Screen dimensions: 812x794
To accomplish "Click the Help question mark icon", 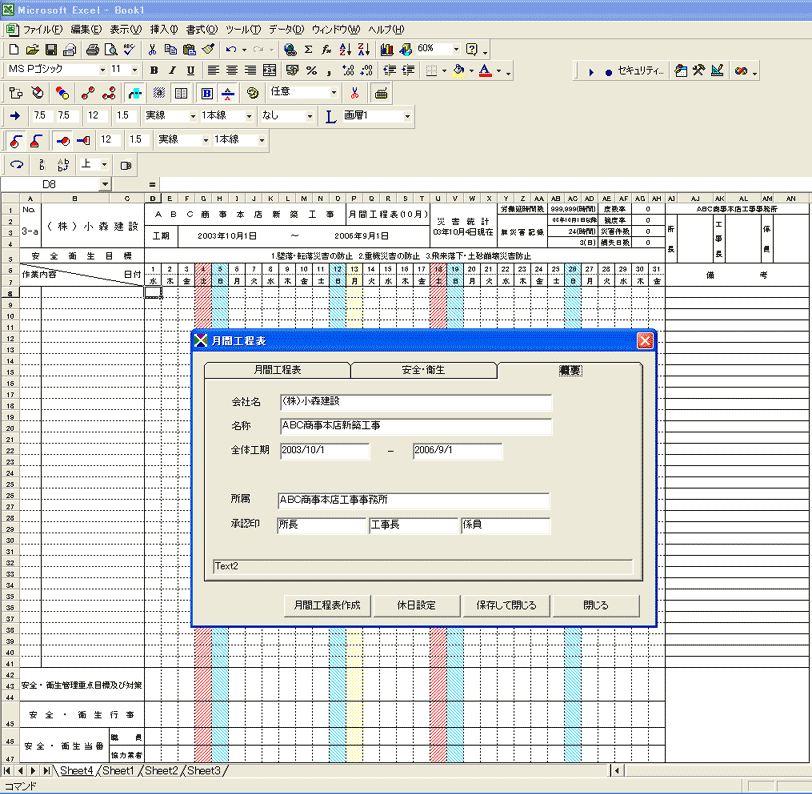I will click(x=471, y=49).
